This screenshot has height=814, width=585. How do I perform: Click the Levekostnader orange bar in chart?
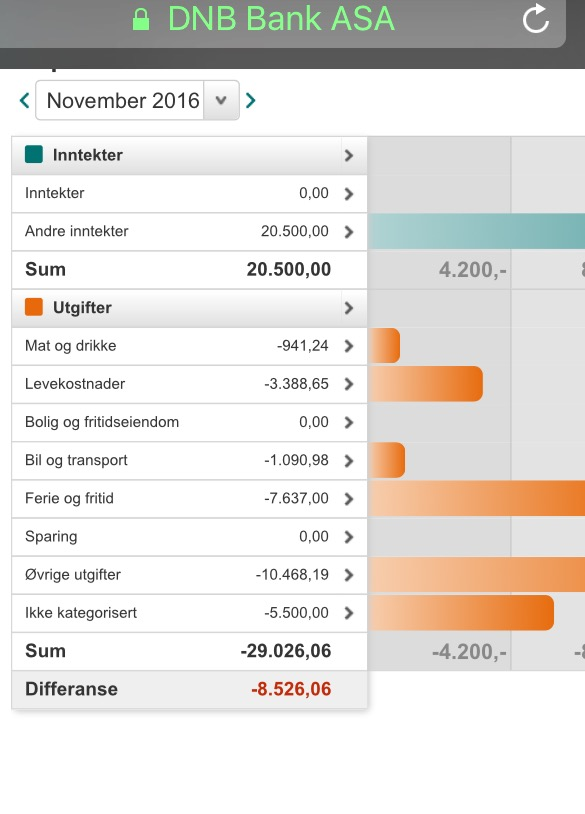coord(425,384)
